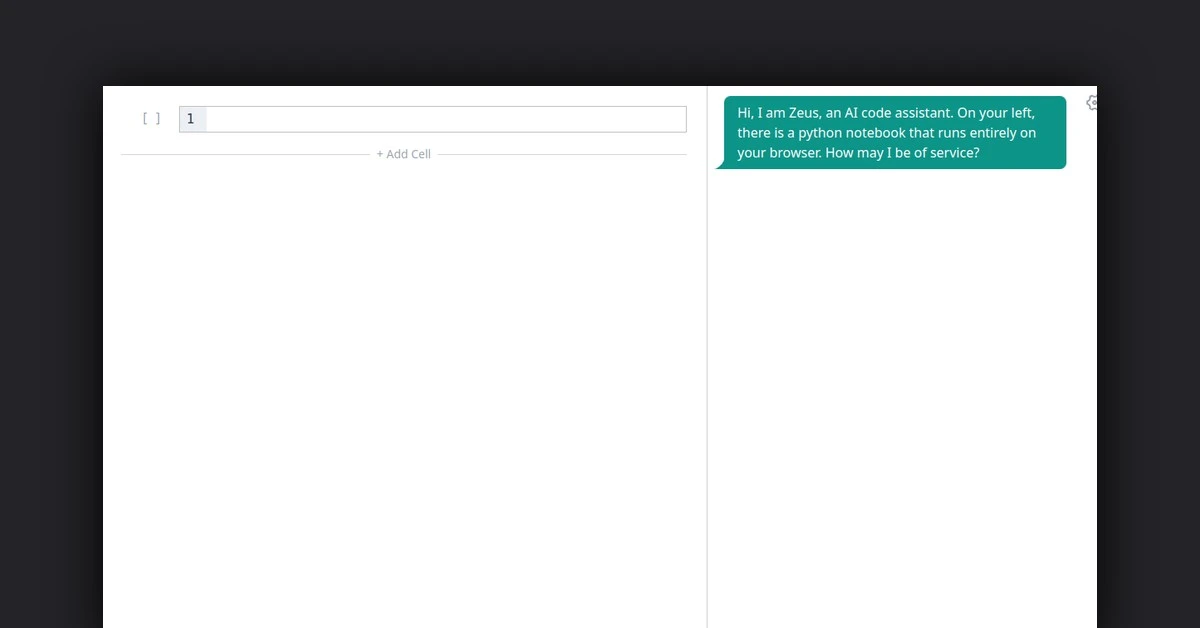The width and height of the screenshot is (1200, 628).
Task: Click Zeus's greeting message bubble
Action: pyautogui.click(x=890, y=133)
